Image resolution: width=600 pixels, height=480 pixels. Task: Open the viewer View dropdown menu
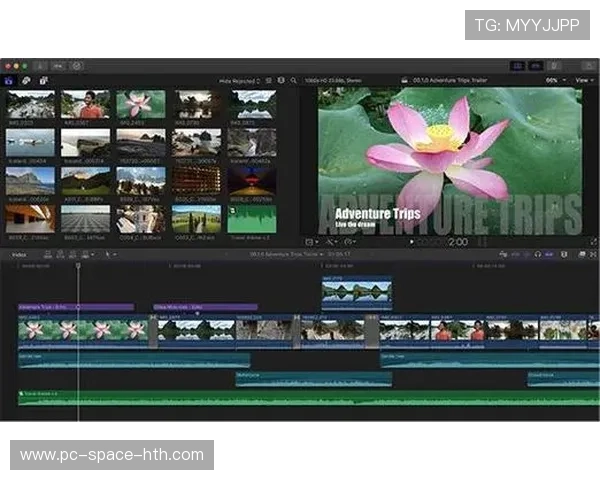(x=584, y=80)
